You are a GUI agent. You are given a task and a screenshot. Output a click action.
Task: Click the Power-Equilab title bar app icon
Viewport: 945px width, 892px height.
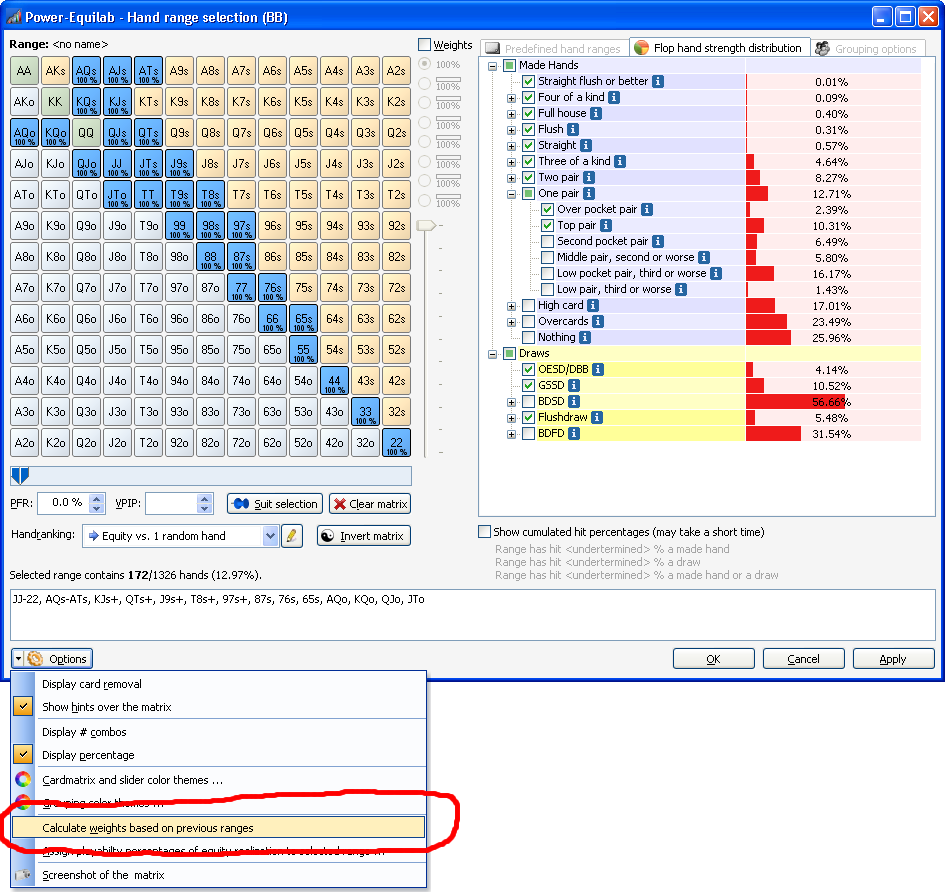pos(13,17)
